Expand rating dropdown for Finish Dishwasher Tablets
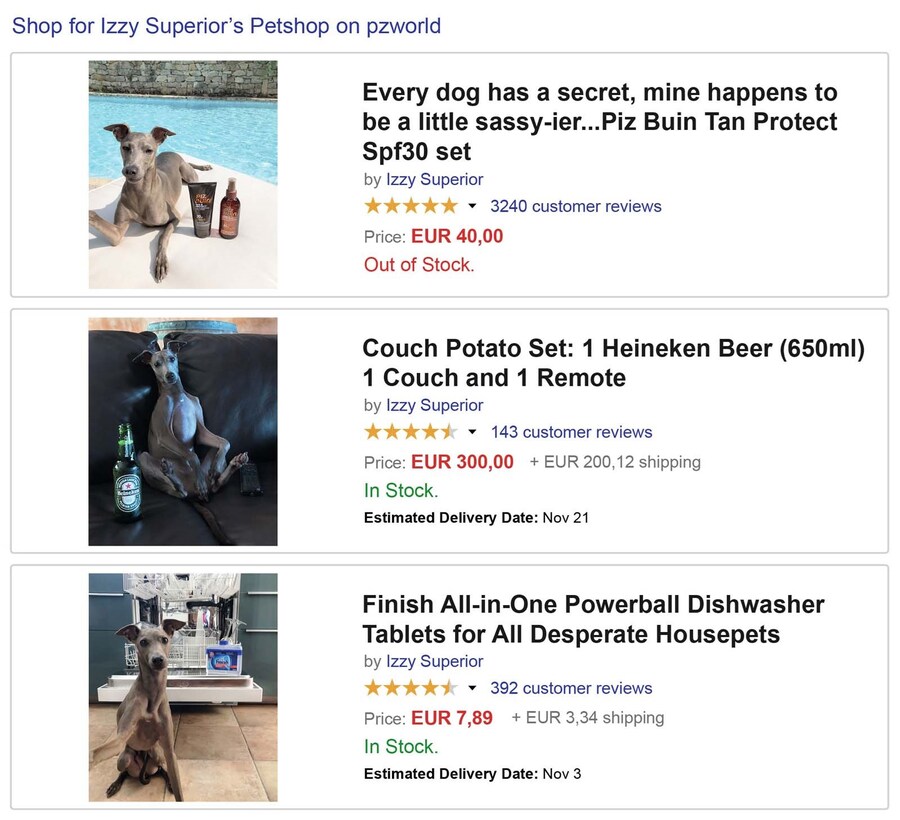 click(472, 689)
